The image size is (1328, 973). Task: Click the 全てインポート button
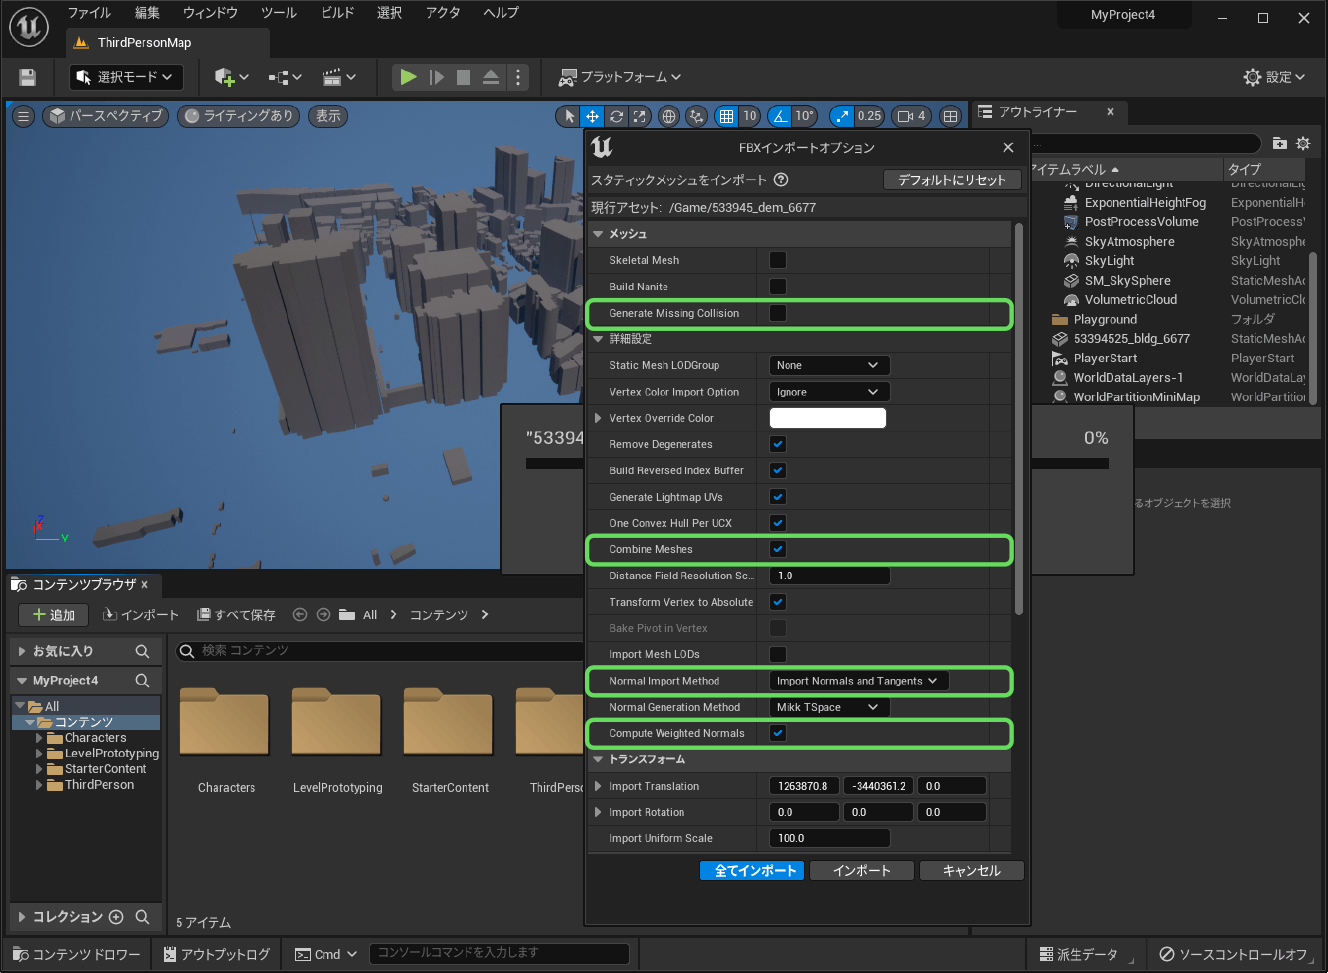click(752, 871)
